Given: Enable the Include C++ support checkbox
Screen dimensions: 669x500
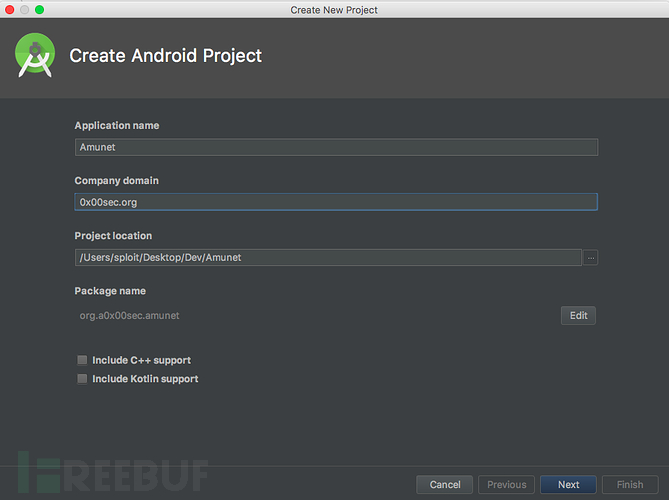Looking at the screenshot, I should click(82, 360).
